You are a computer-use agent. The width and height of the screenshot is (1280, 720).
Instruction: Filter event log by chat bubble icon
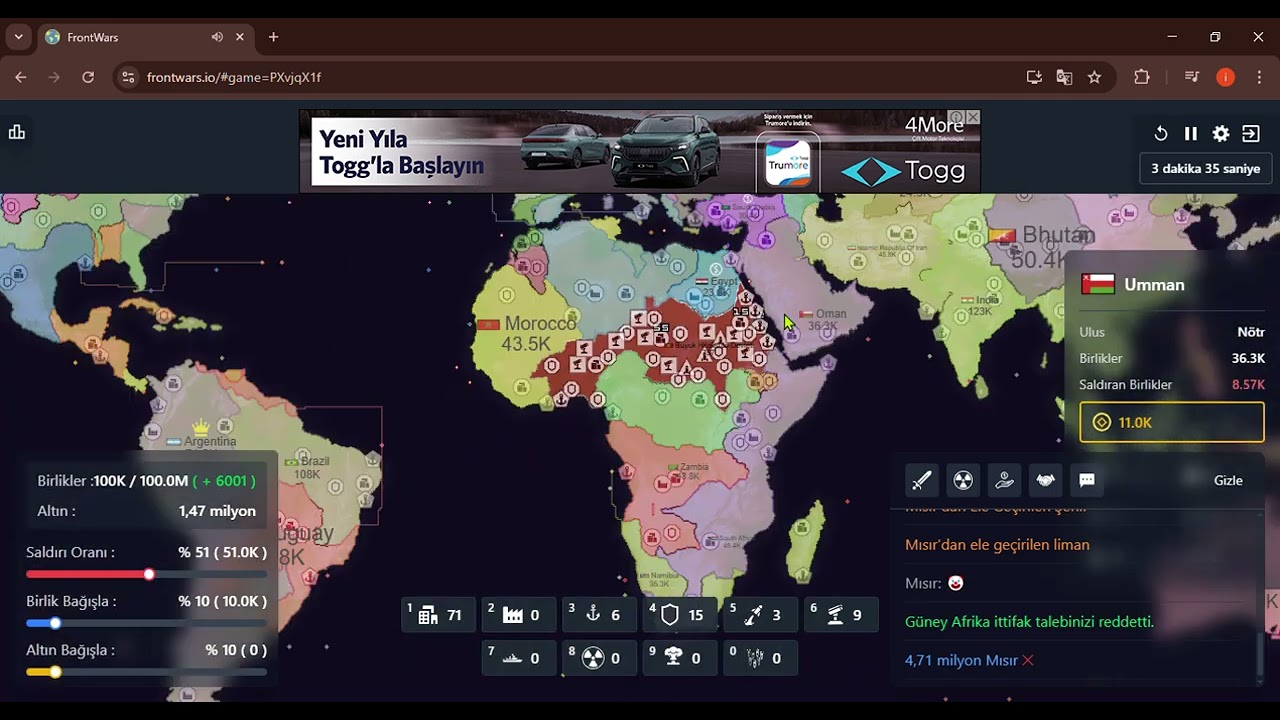coord(1087,481)
